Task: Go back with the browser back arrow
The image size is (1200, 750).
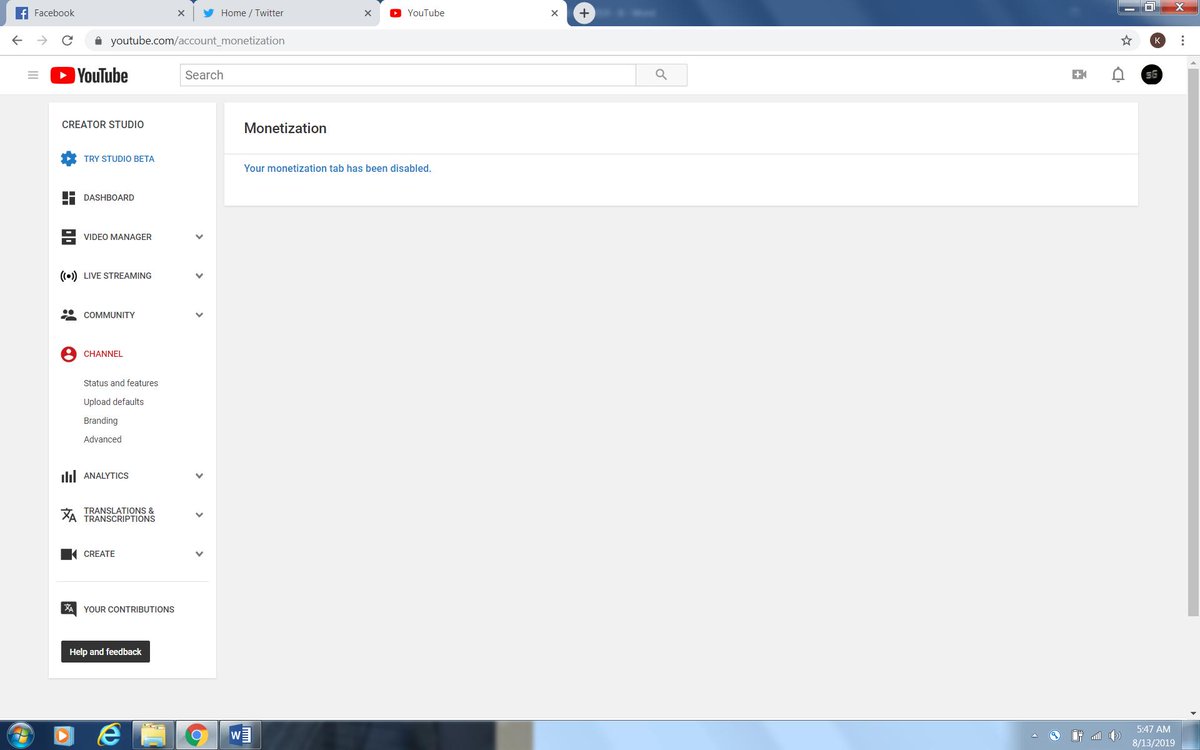Action: point(16,41)
